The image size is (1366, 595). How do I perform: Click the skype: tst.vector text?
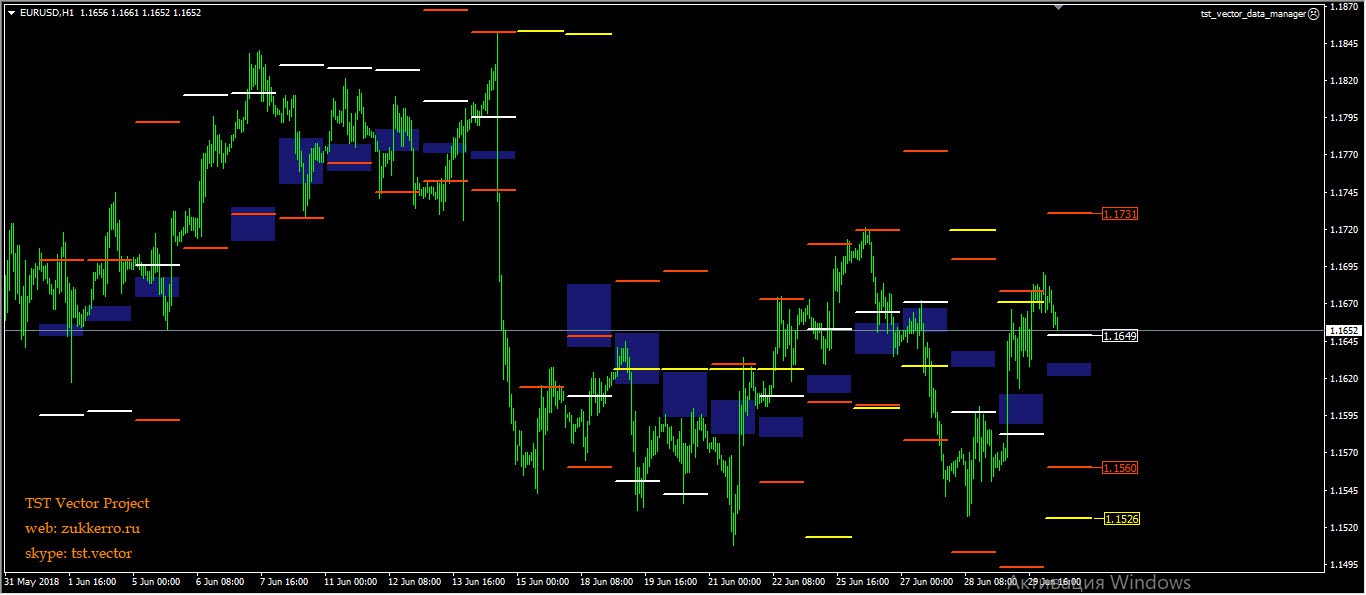pos(78,553)
